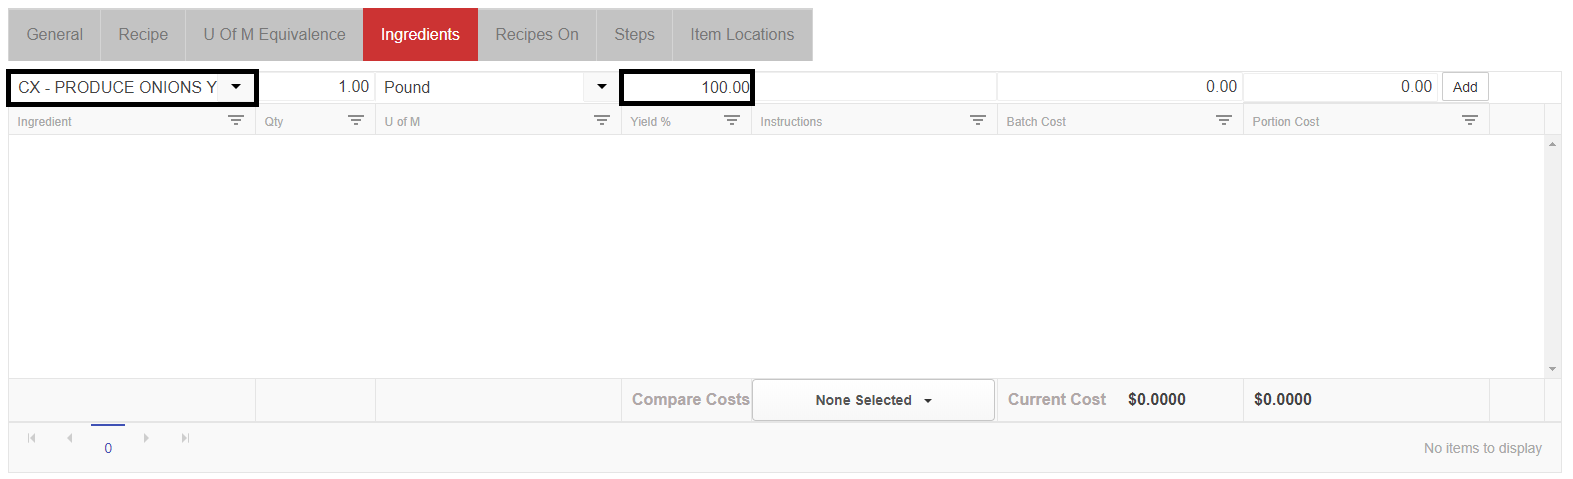
Task: Click the quantity input showing 1.00
Action: coord(316,87)
